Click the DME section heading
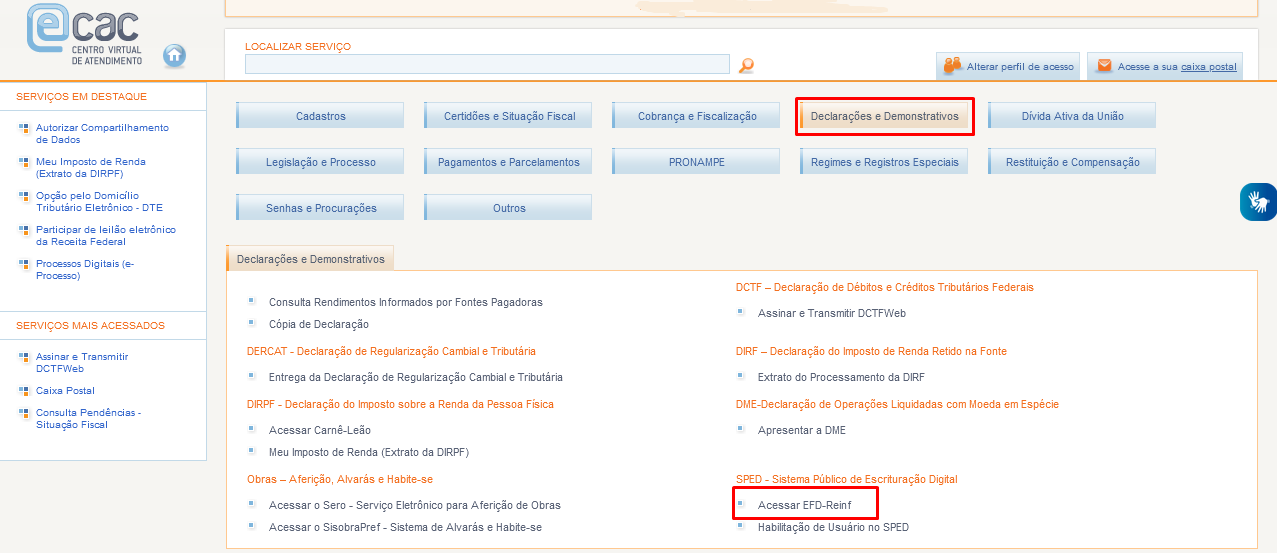 (x=897, y=404)
